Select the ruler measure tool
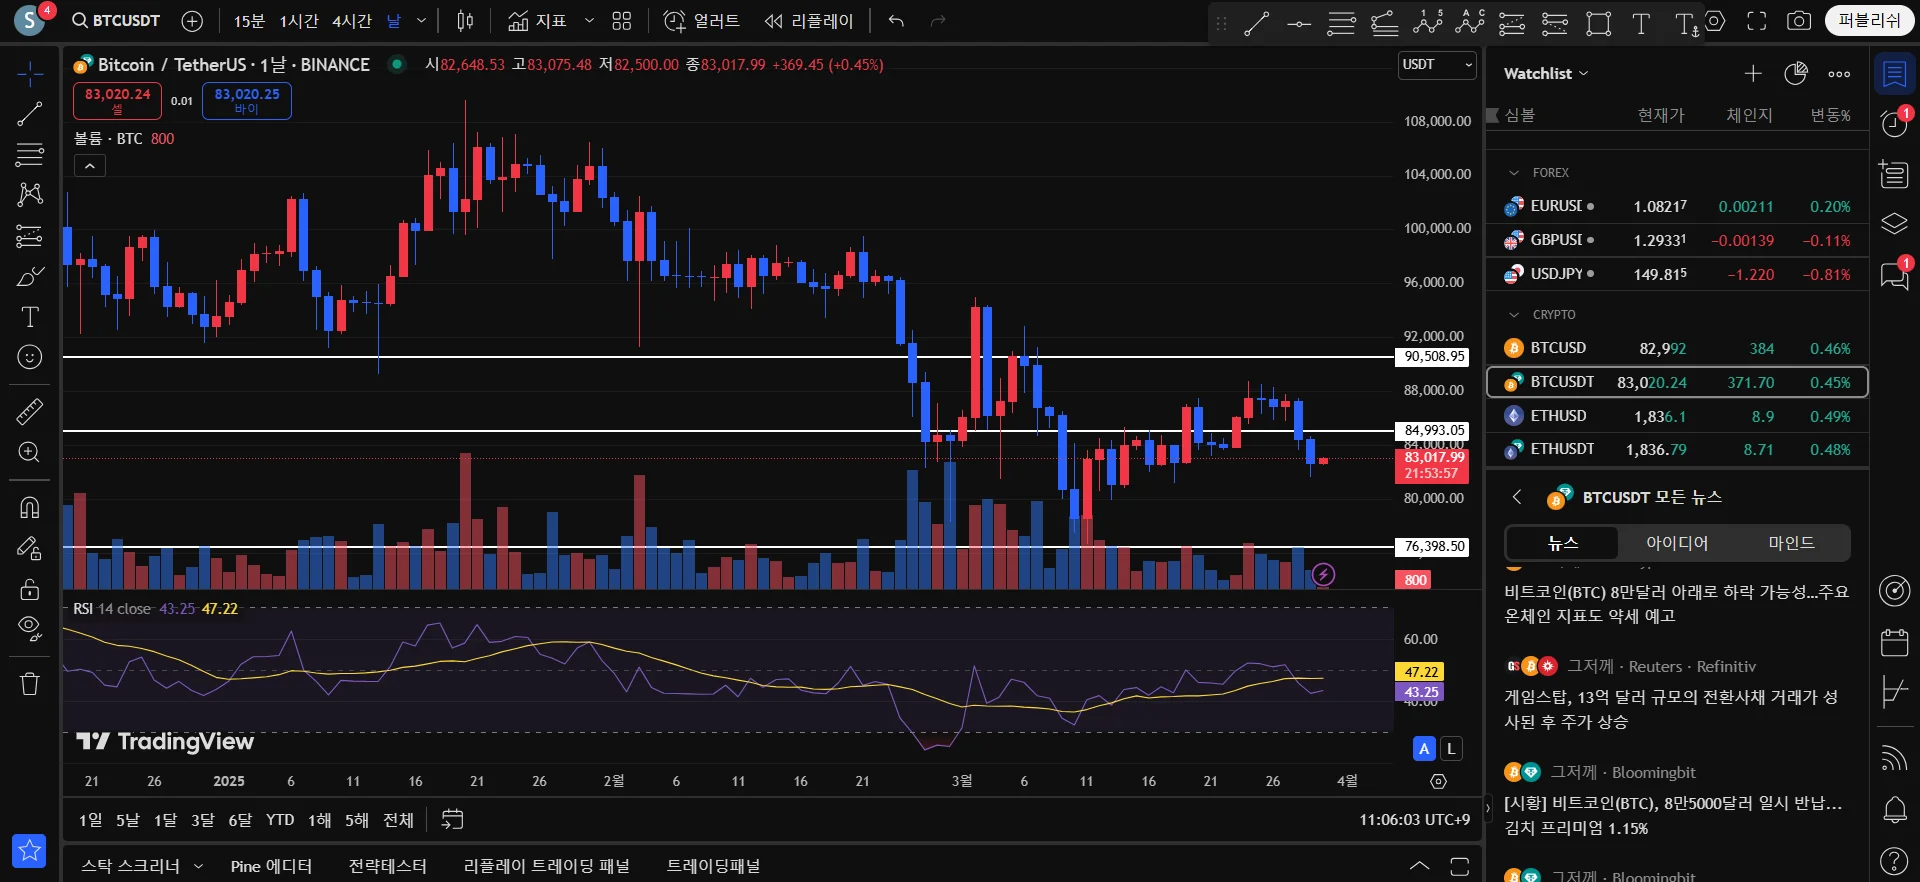This screenshot has height=882, width=1920. pyautogui.click(x=30, y=411)
